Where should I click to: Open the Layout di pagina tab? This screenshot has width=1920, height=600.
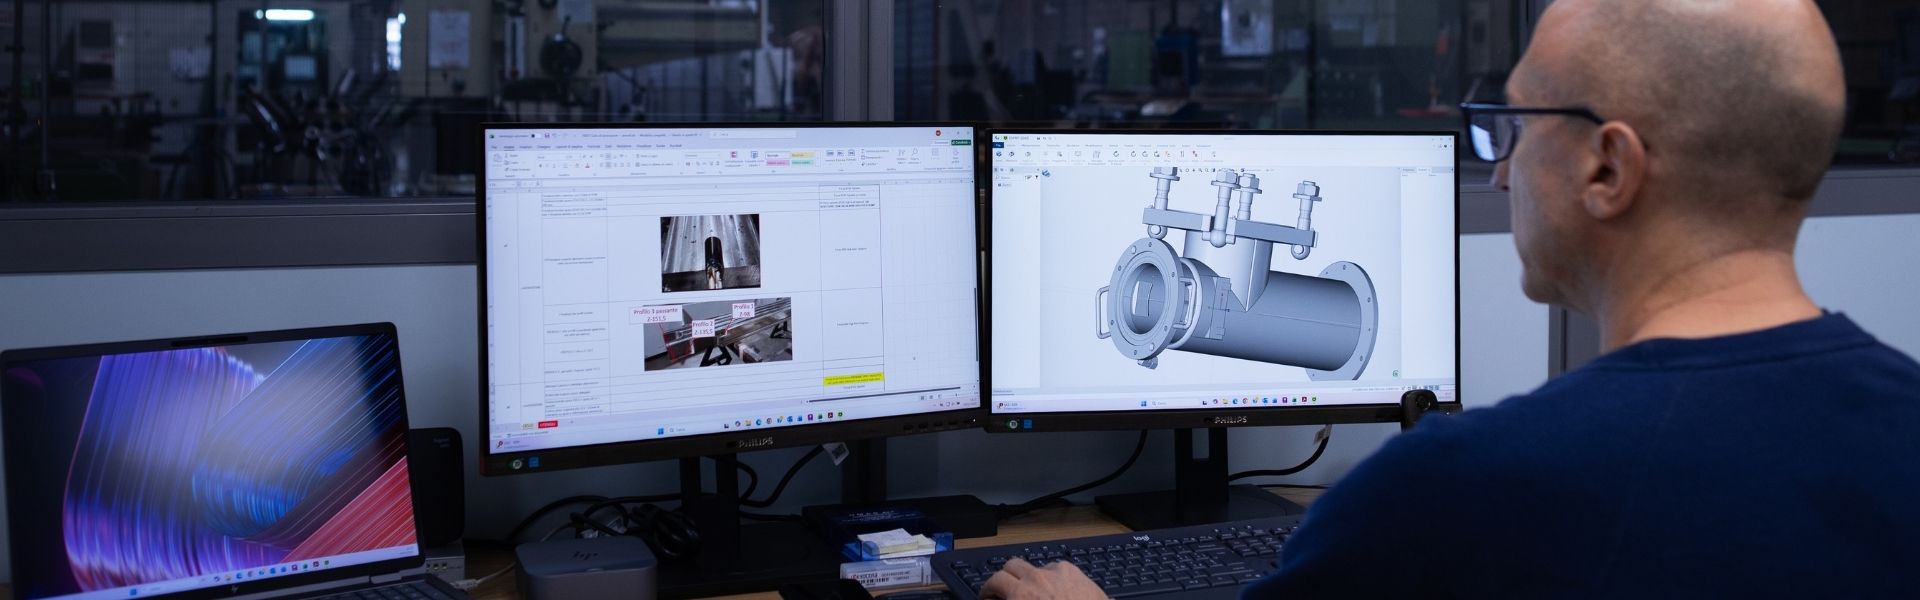tap(569, 147)
